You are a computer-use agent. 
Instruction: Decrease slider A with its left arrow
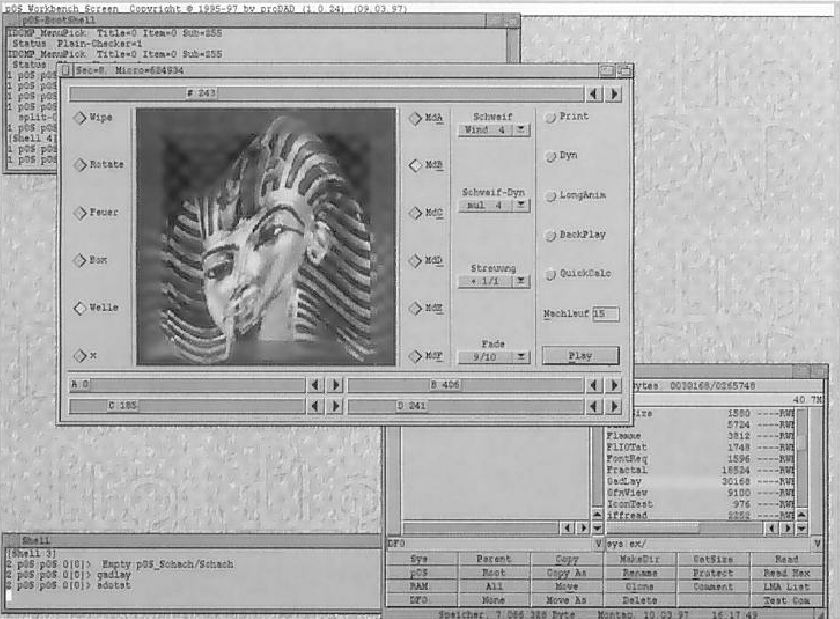[315, 385]
